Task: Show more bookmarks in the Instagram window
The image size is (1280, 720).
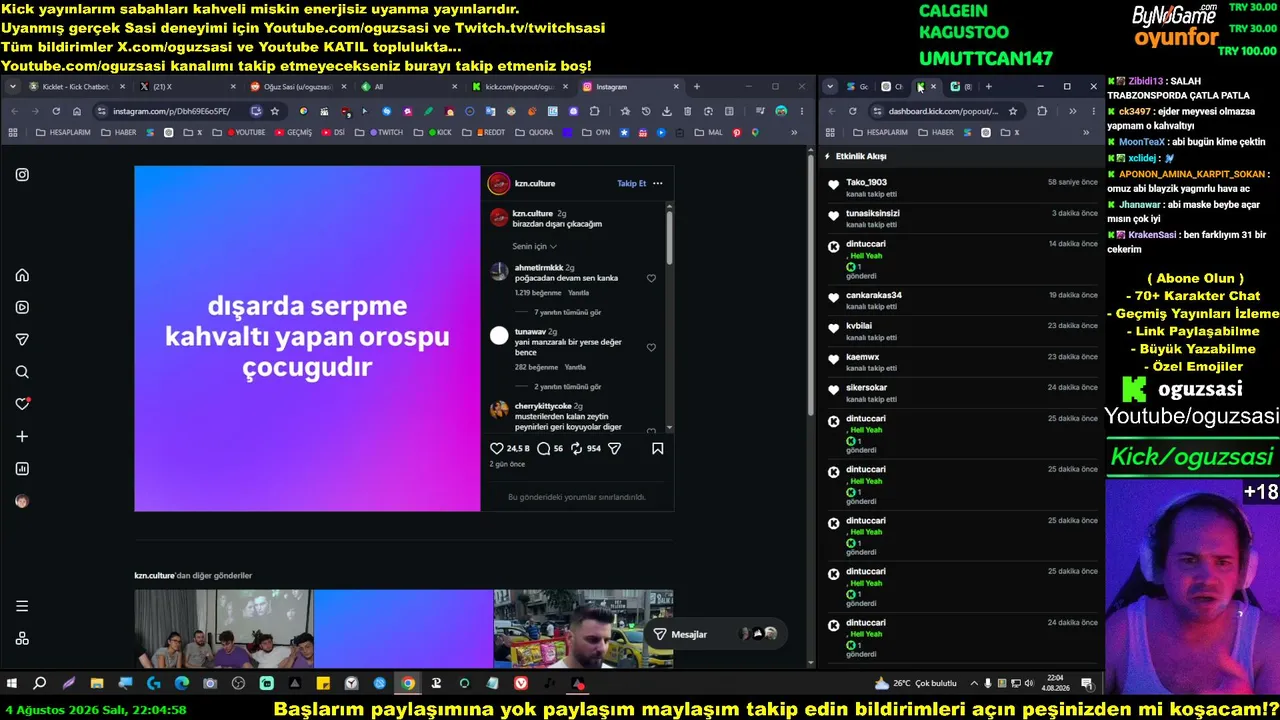Action: [x=794, y=132]
